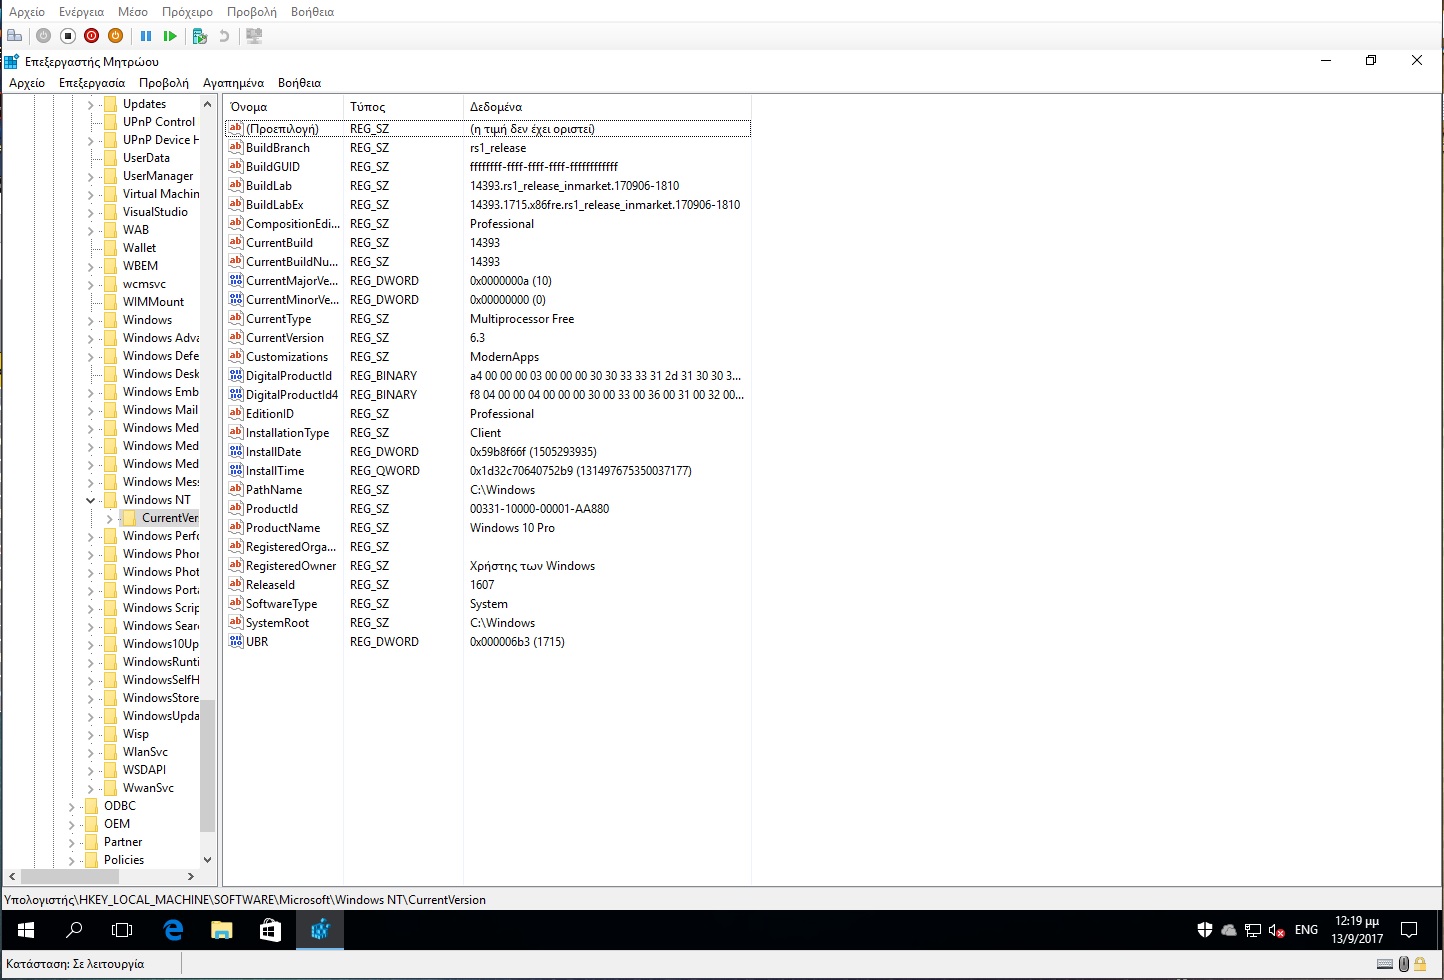The image size is (1444, 980).
Task: Open the network tray icon
Action: (x=1253, y=930)
